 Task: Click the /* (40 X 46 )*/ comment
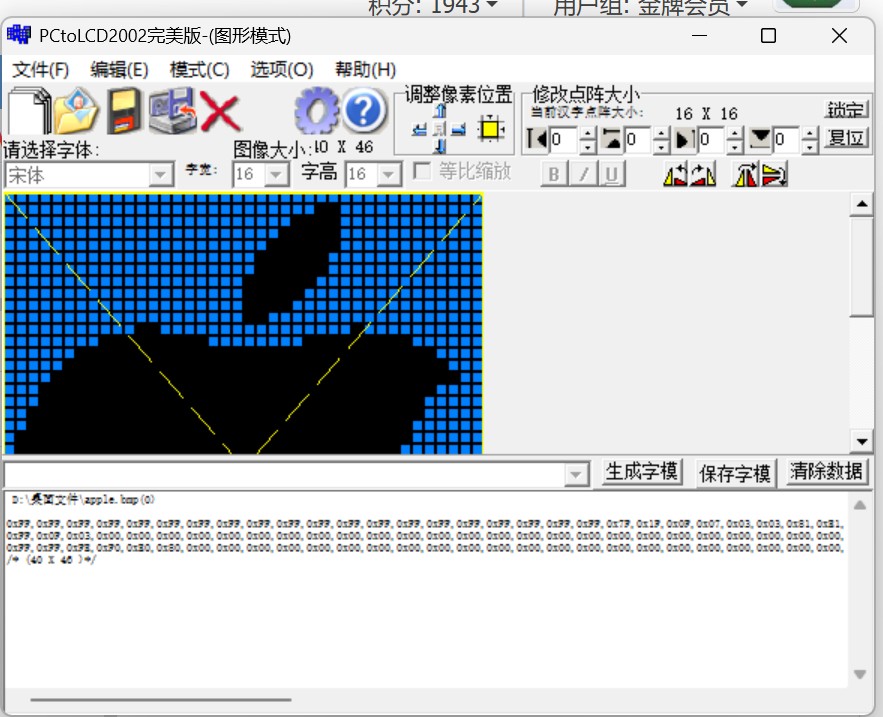51,560
